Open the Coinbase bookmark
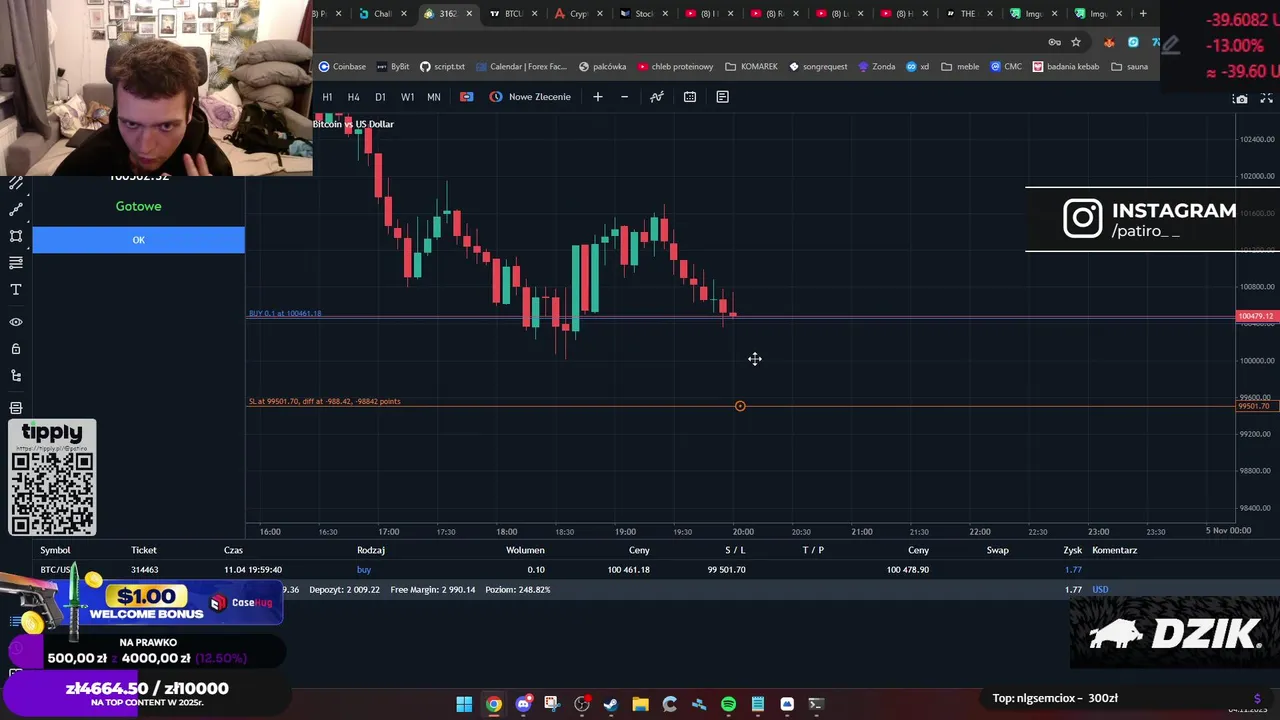1280x720 pixels. (342, 67)
